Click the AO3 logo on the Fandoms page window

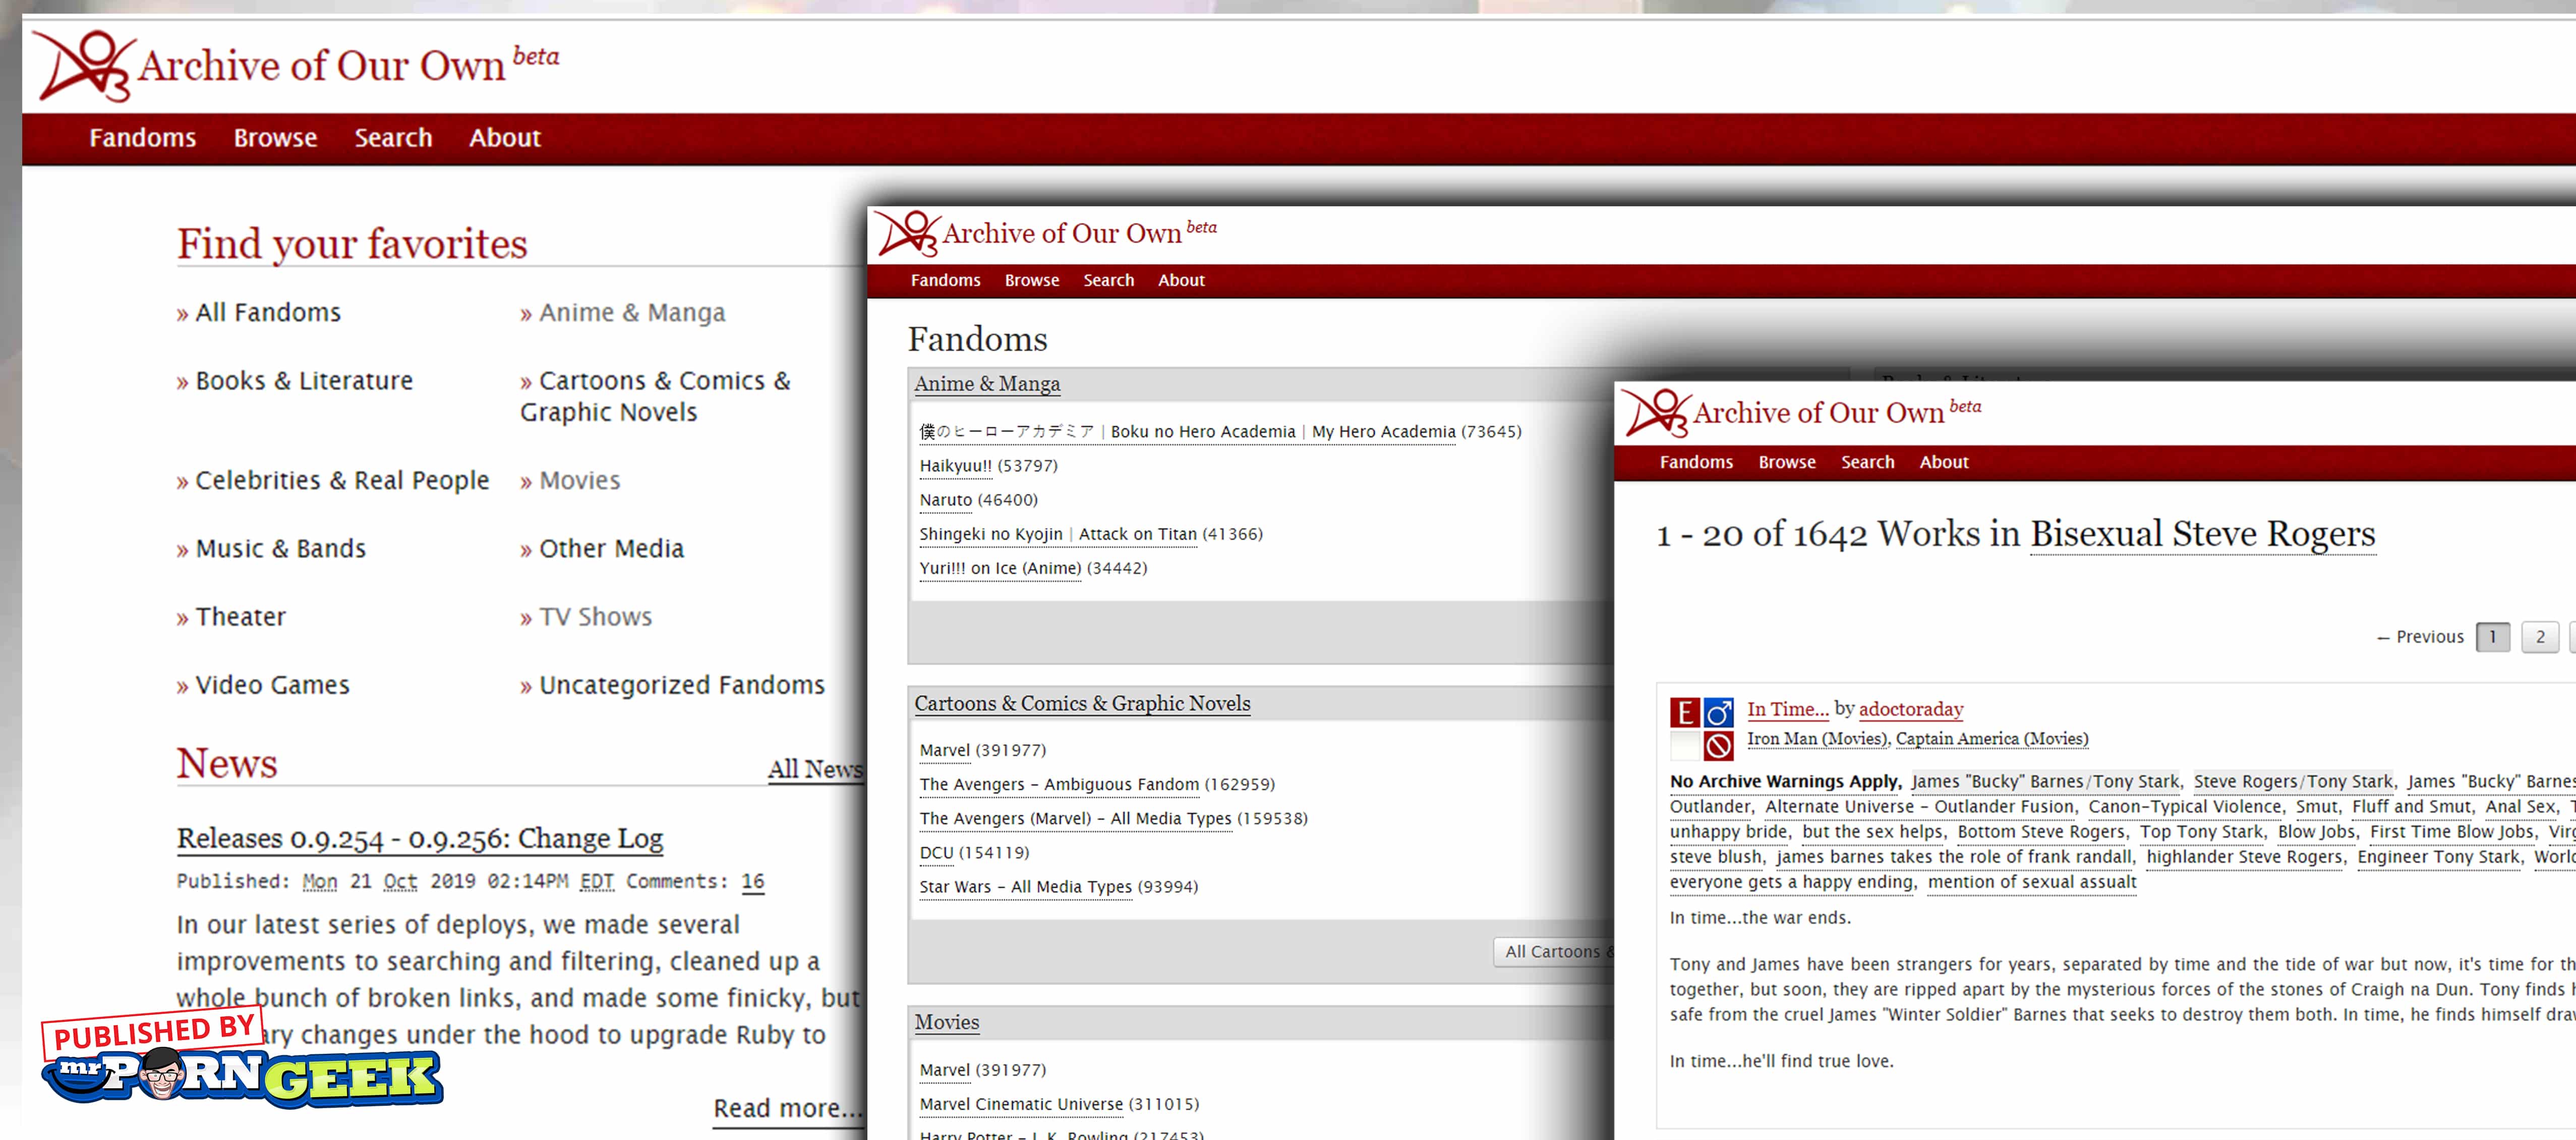(x=908, y=234)
